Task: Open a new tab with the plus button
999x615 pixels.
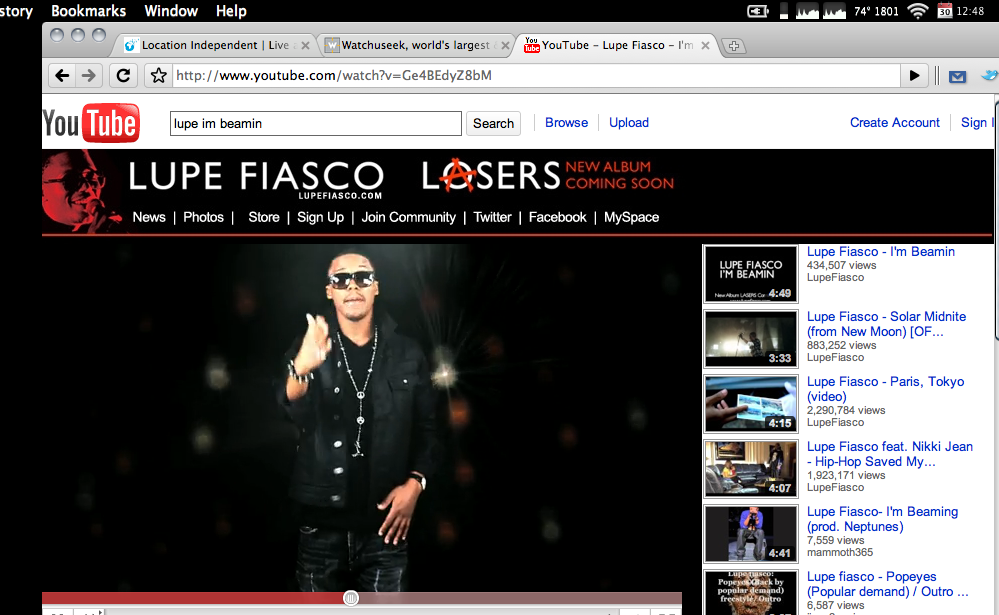Action: pos(734,46)
